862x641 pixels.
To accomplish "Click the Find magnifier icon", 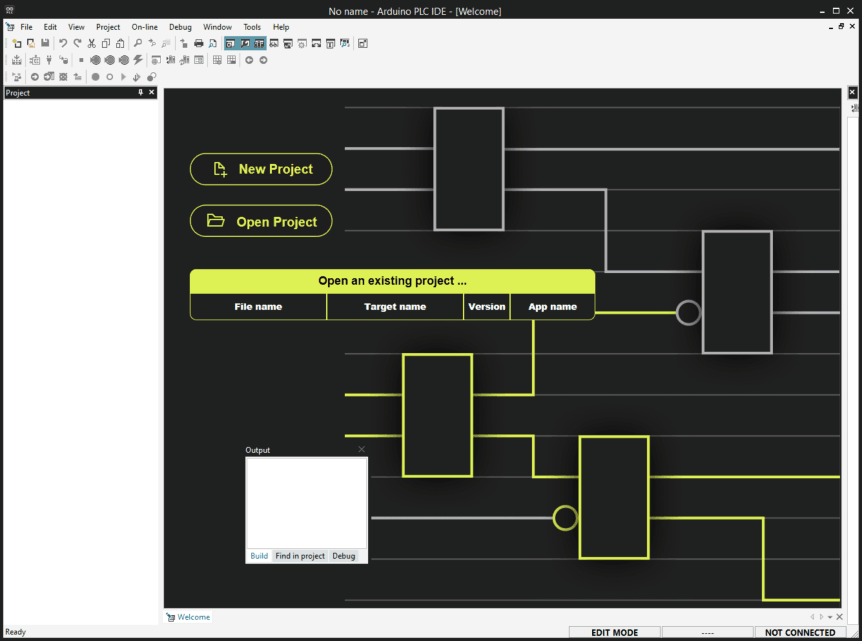I will [138, 44].
